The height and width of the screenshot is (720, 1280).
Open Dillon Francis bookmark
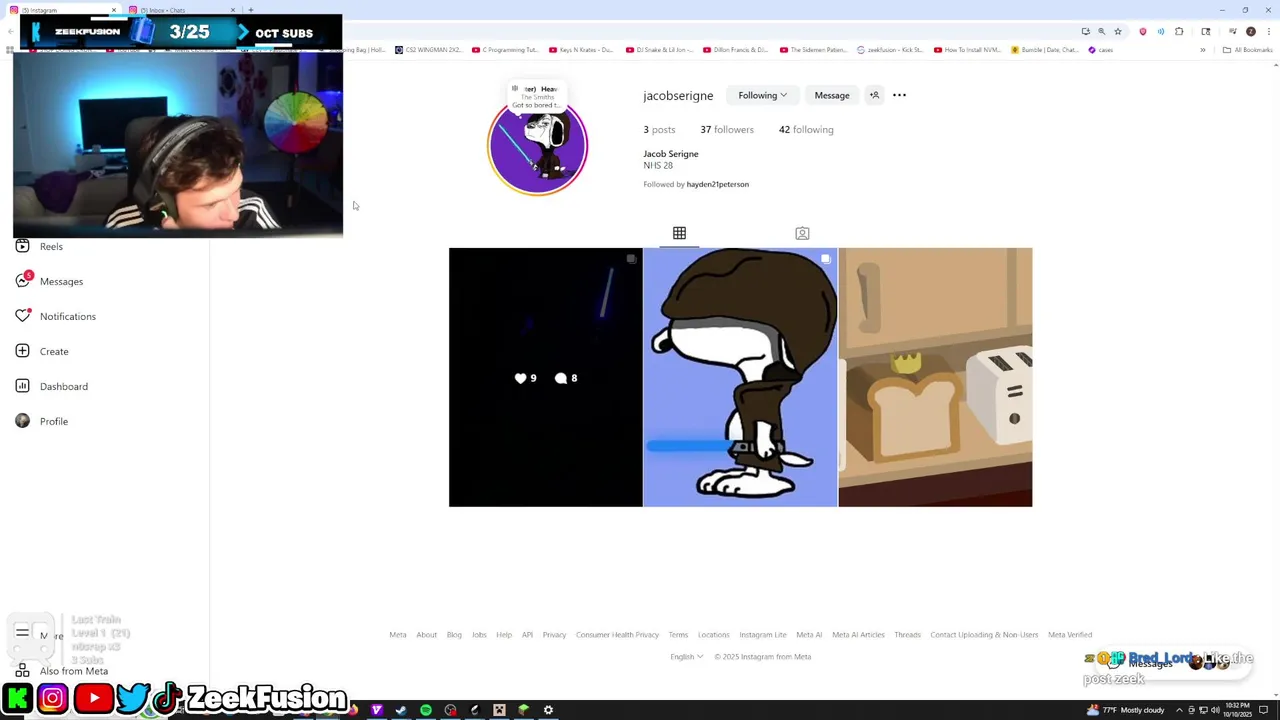(736, 49)
